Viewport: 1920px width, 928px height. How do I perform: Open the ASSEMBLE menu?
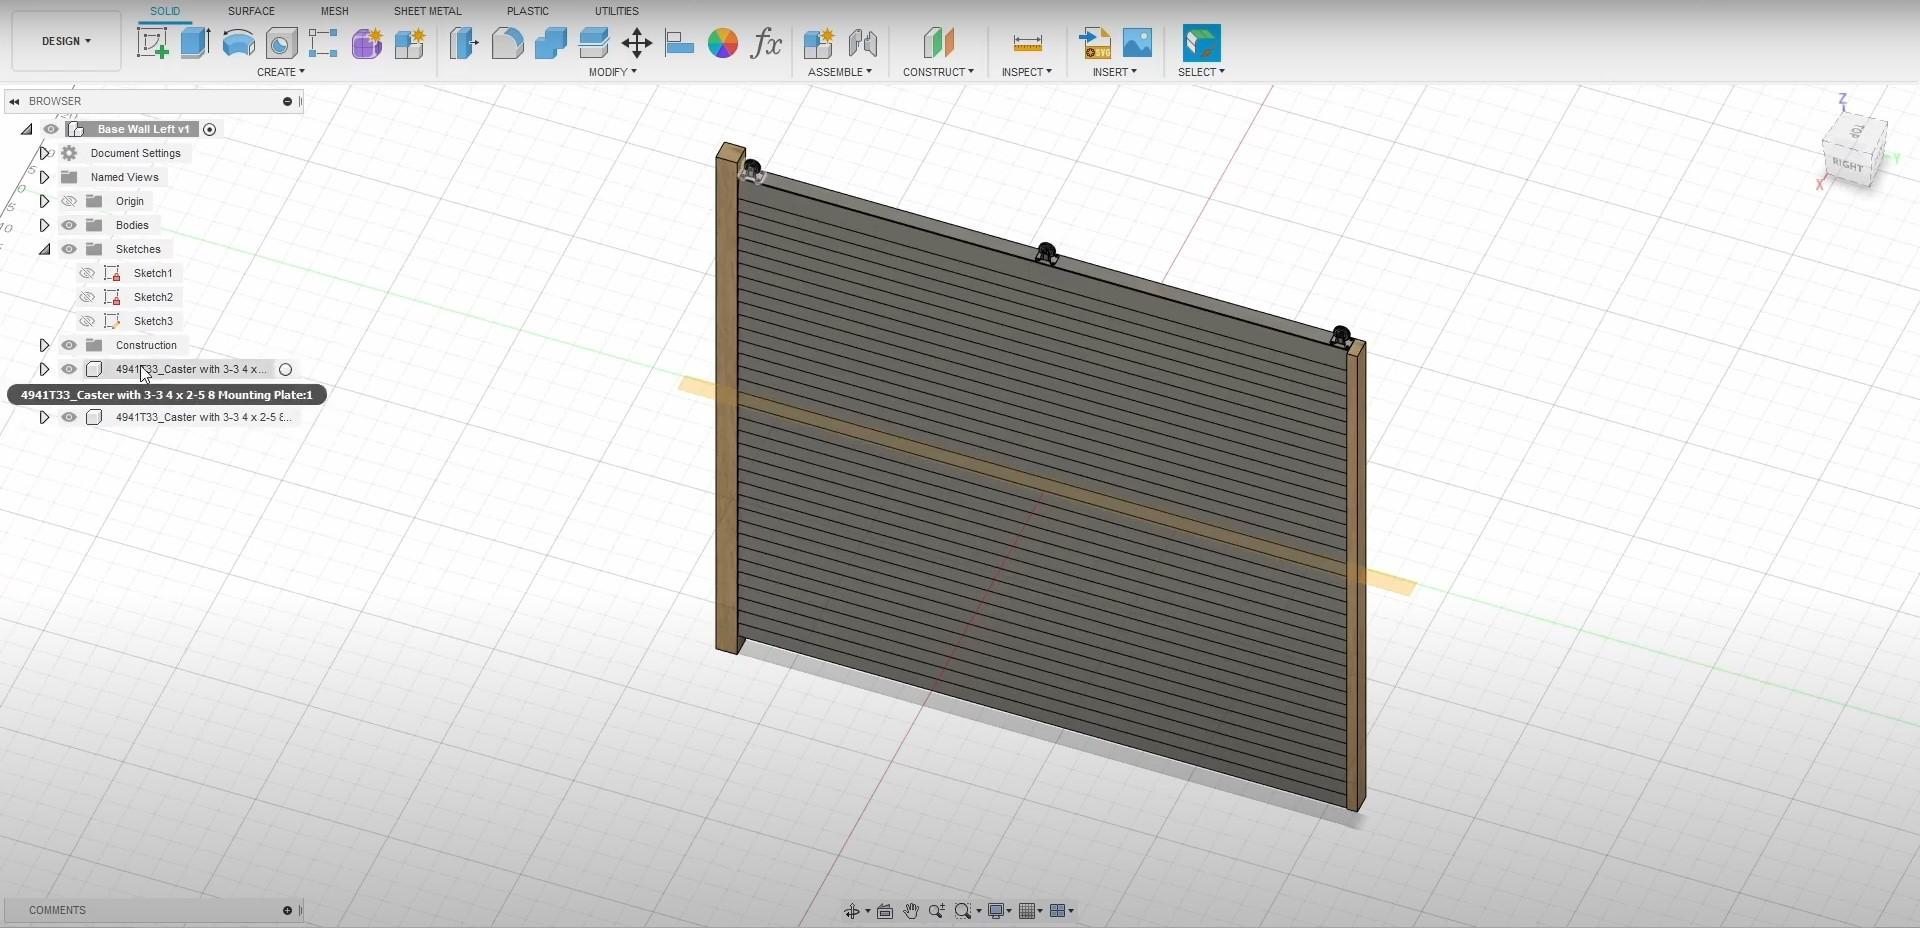(839, 72)
